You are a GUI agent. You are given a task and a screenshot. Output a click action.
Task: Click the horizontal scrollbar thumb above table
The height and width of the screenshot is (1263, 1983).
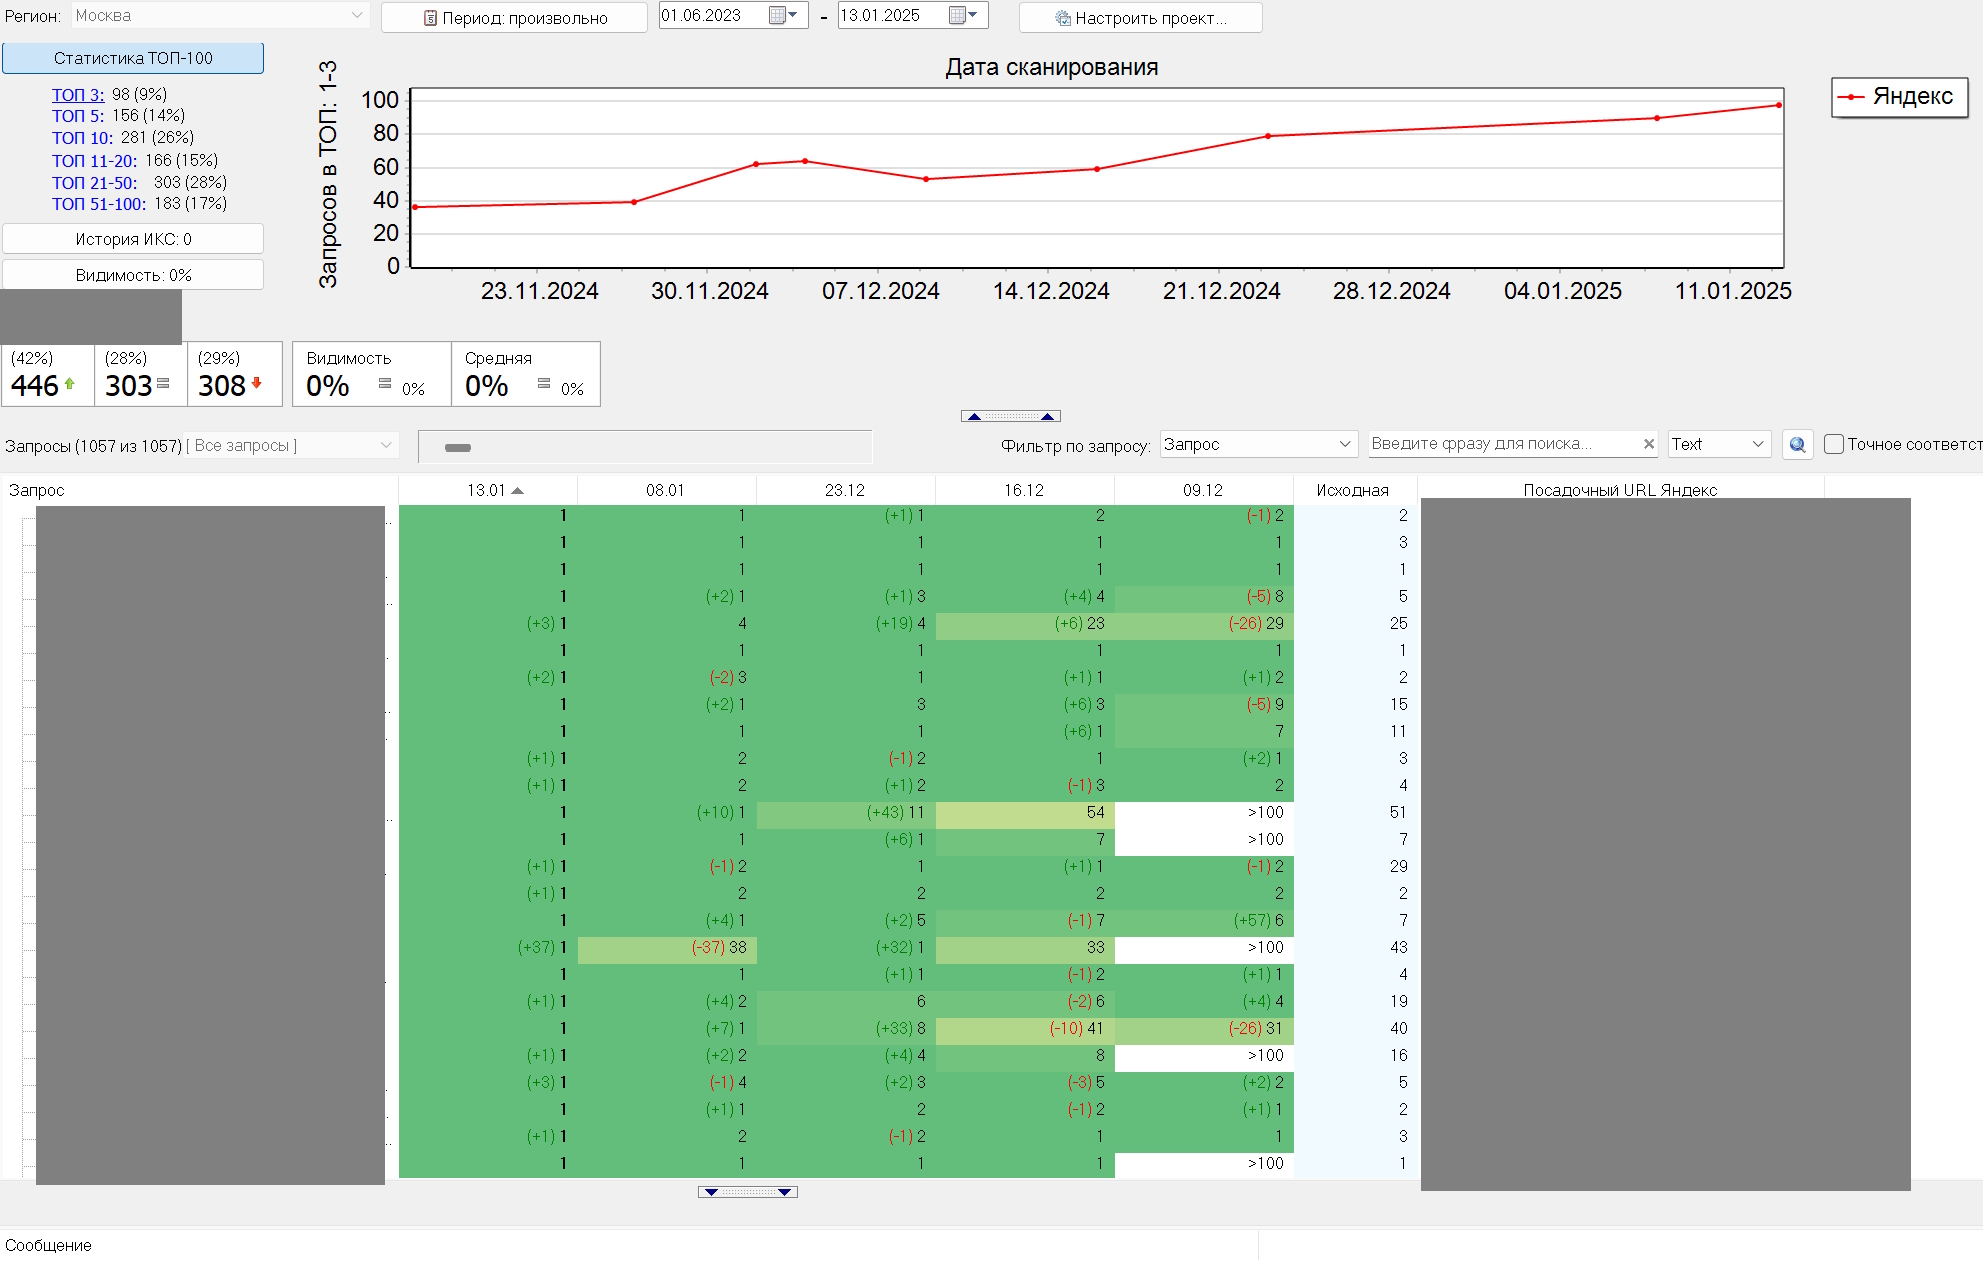(458, 448)
